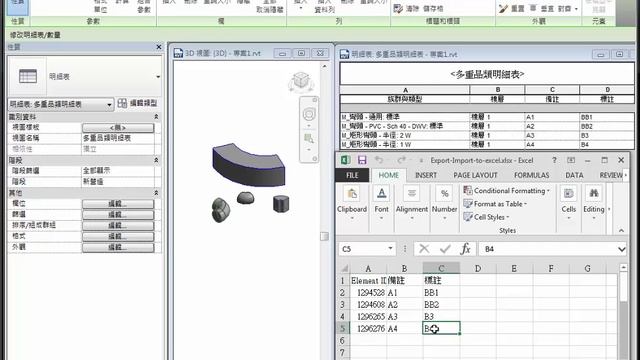Switch to the Excel HOME tab
This screenshot has height=360, width=640.
click(389, 175)
